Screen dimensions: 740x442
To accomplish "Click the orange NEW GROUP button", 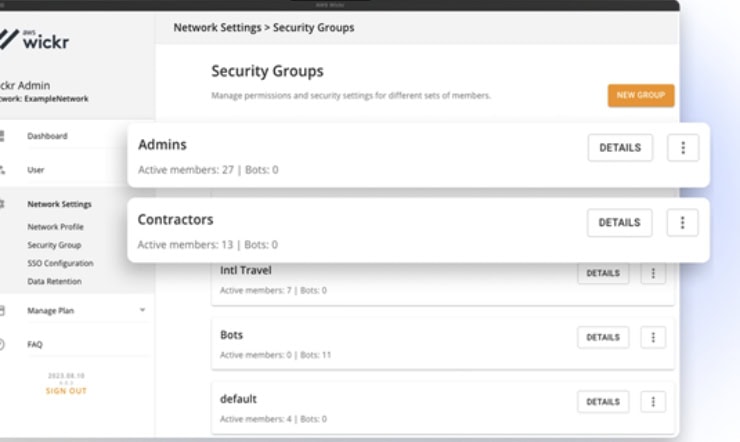I will coord(640,95).
